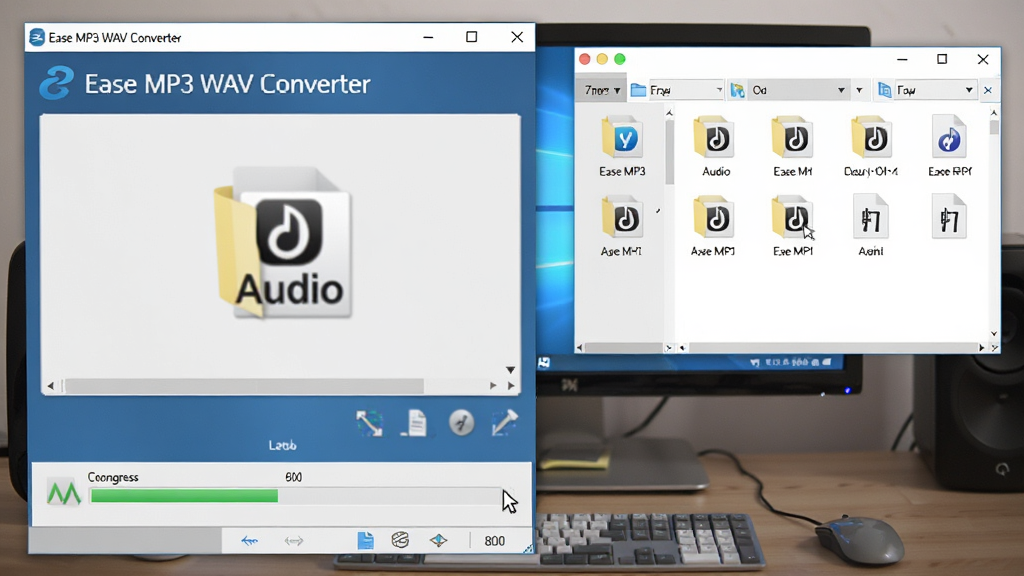Click the green waveform icon beside progress bar
Viewport: 1024px width, 576px height.
pyautogui.click(x=64, y=493)
